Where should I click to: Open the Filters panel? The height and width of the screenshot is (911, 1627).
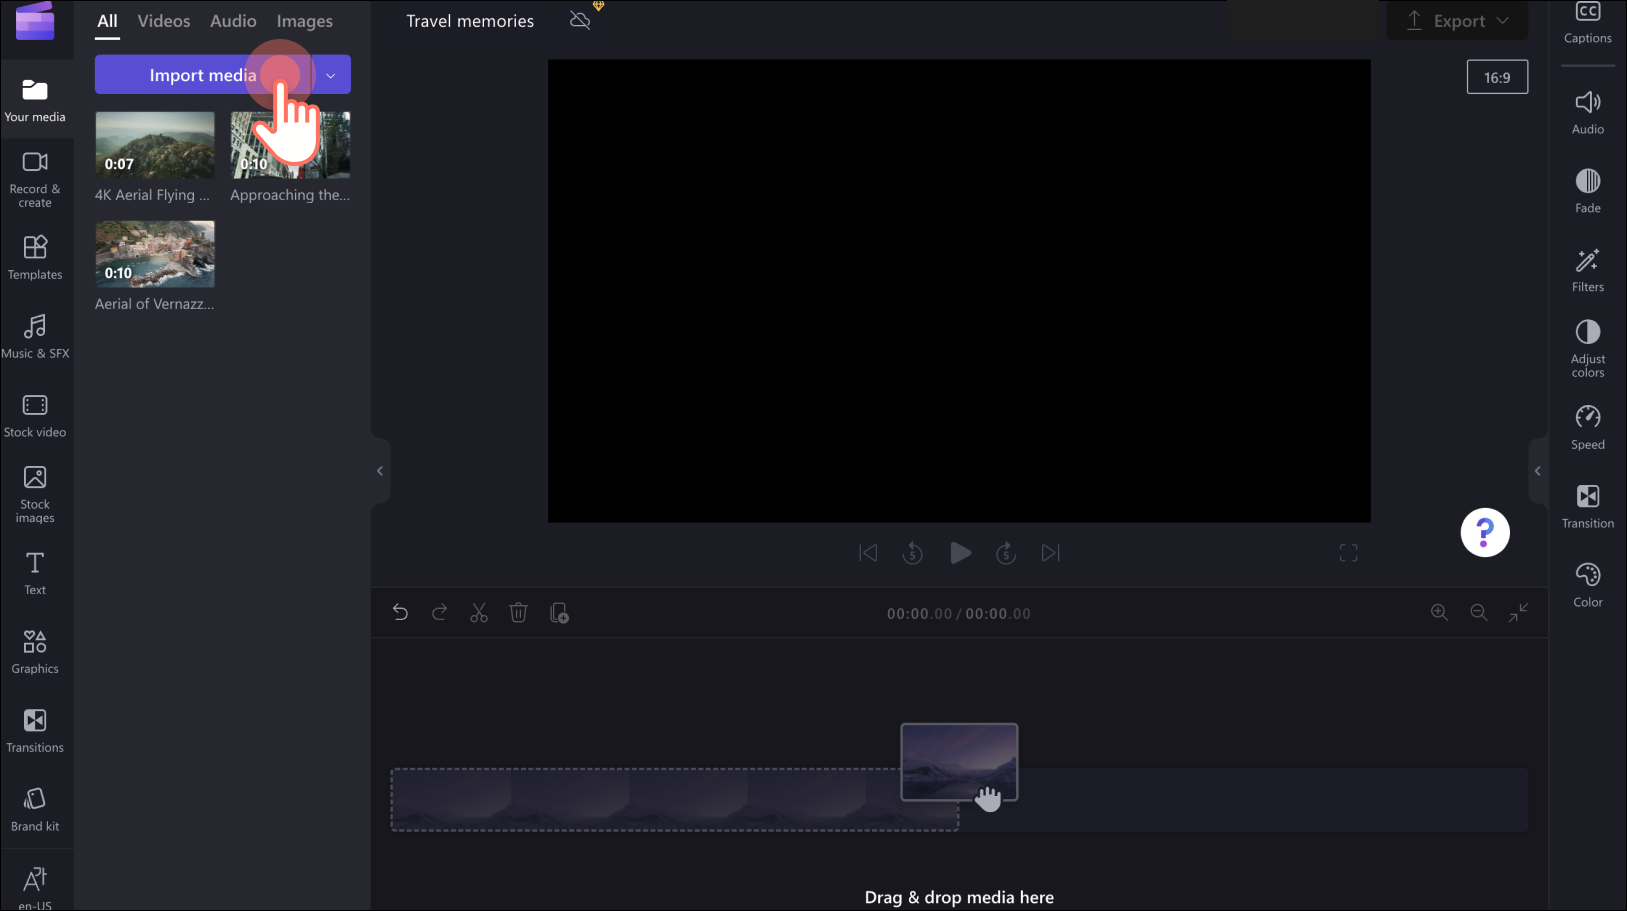(1588, 270)
